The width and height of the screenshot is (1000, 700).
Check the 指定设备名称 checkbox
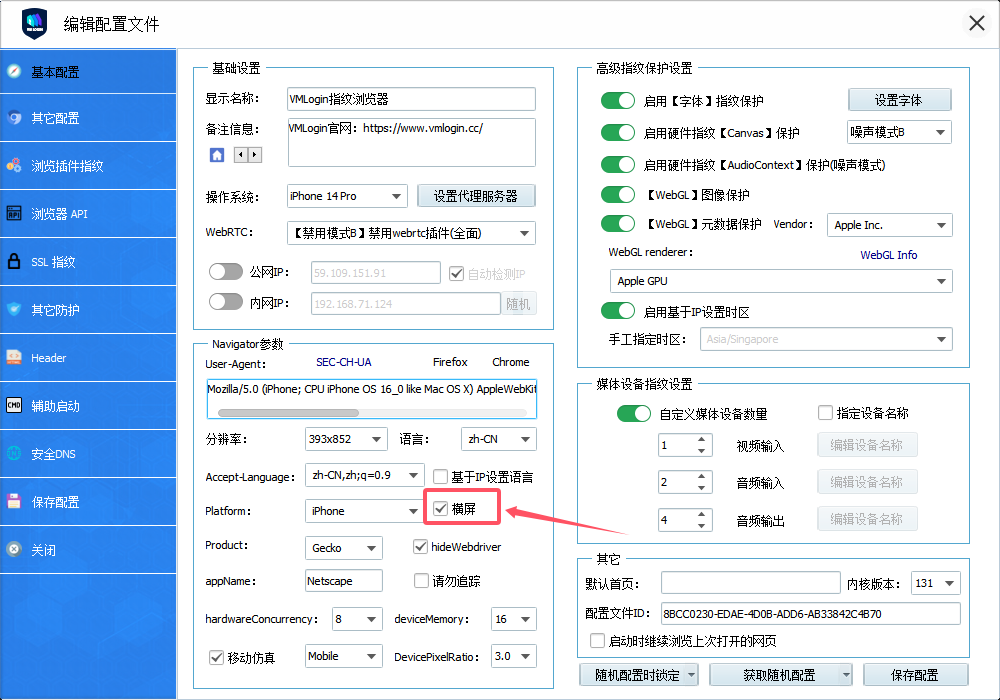coord(825,412)
